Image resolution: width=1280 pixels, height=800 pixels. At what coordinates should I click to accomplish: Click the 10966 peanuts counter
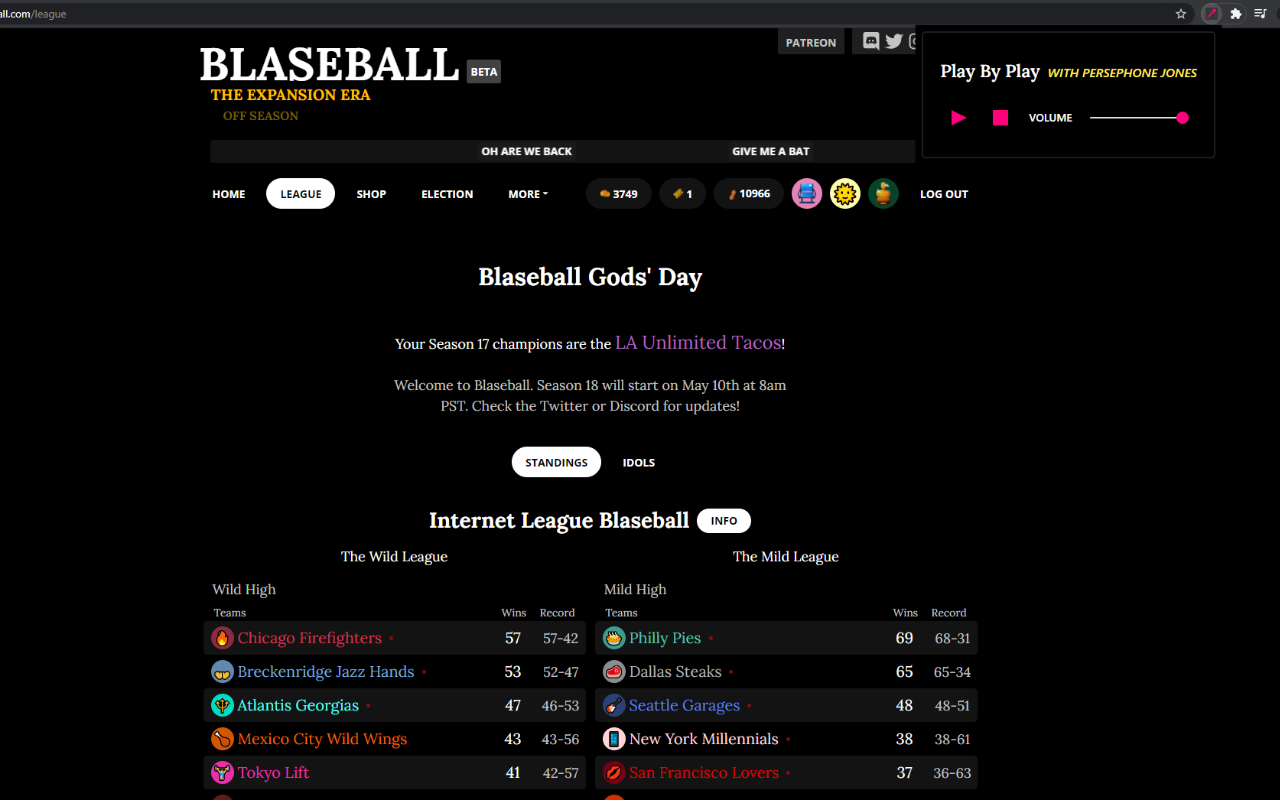pos(749,194)
